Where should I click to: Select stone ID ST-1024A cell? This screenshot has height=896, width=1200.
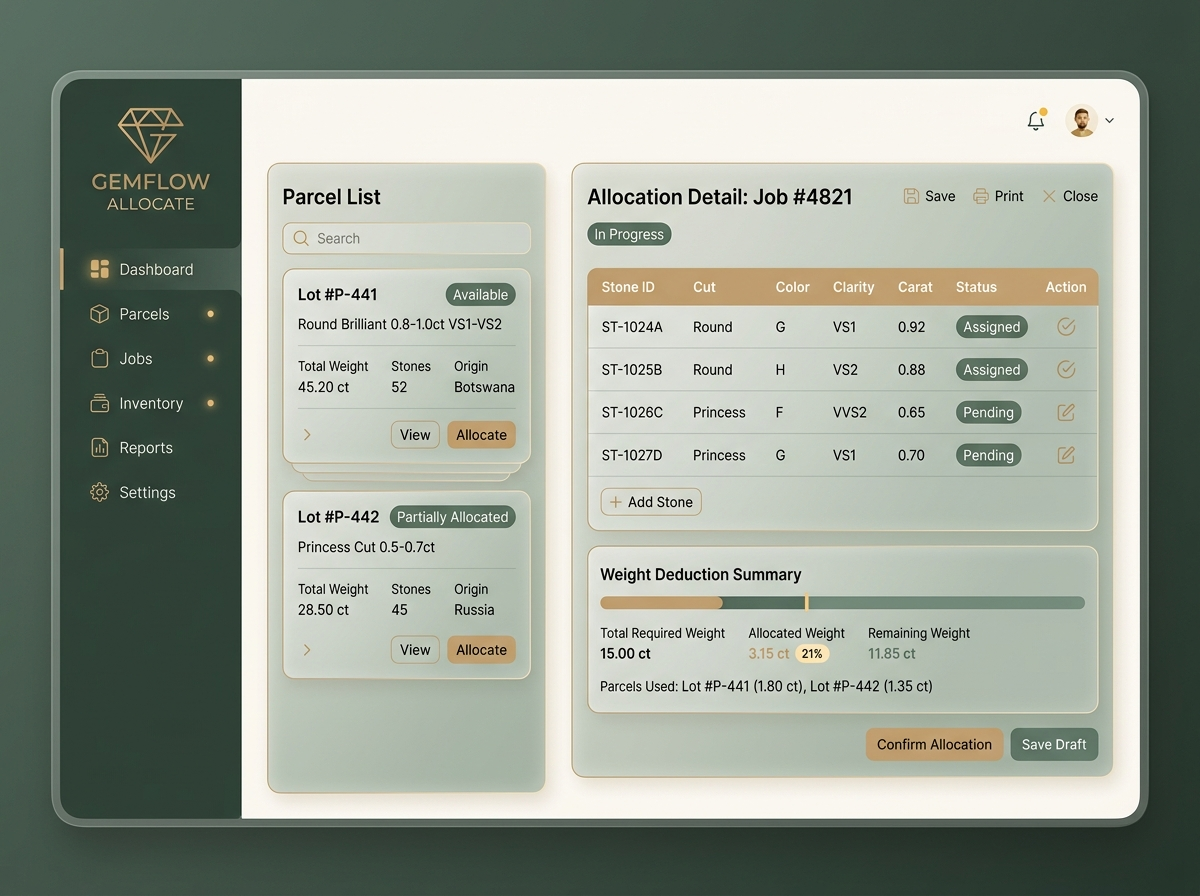coord(632,327)
